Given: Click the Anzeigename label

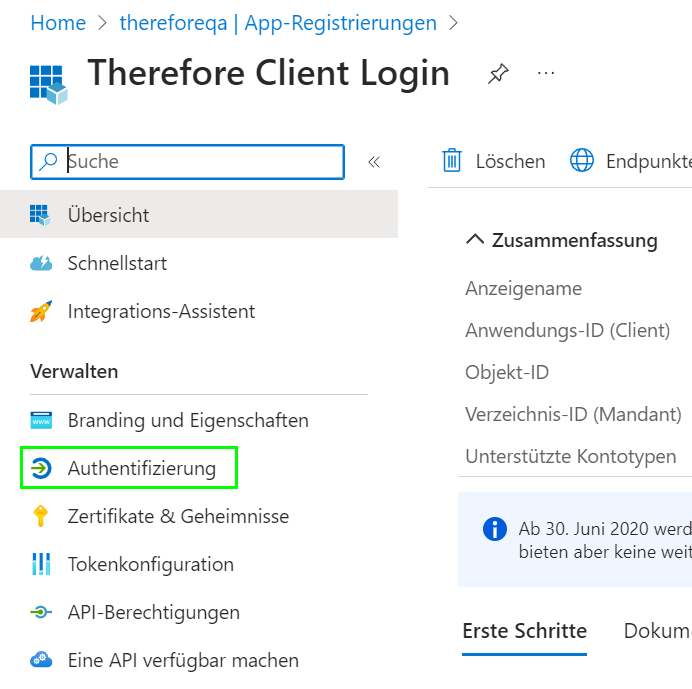Looking at the screenshot, I should coord(523,288).
